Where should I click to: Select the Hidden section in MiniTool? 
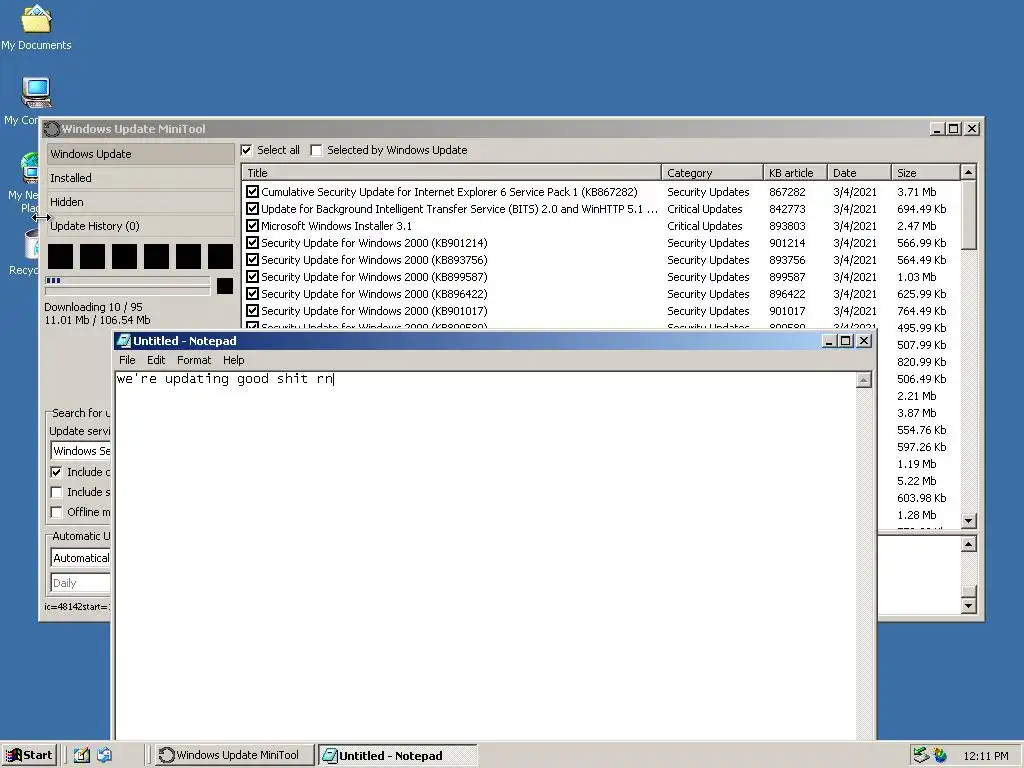coord(140,202)
